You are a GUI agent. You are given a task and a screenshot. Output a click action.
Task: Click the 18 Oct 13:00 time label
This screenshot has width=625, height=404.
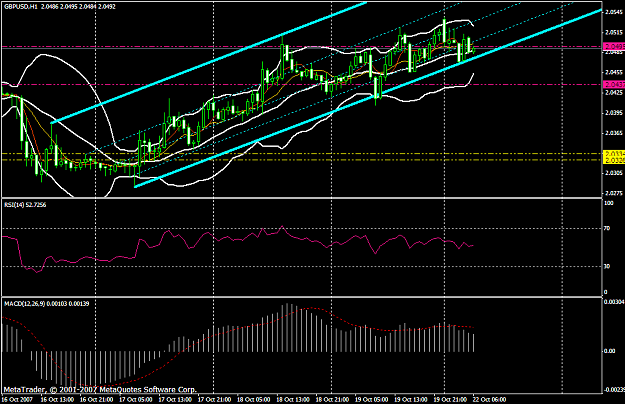(293, 399)
